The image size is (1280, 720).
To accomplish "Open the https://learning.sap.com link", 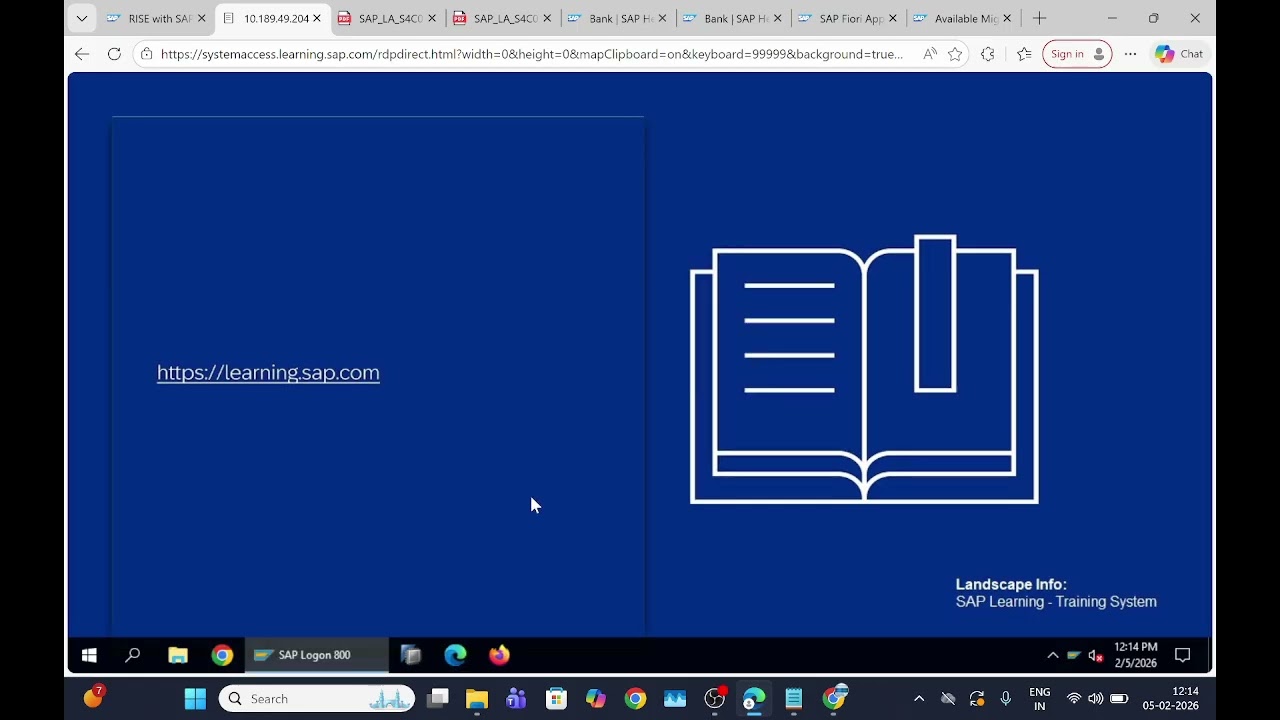I will point(268,372).
